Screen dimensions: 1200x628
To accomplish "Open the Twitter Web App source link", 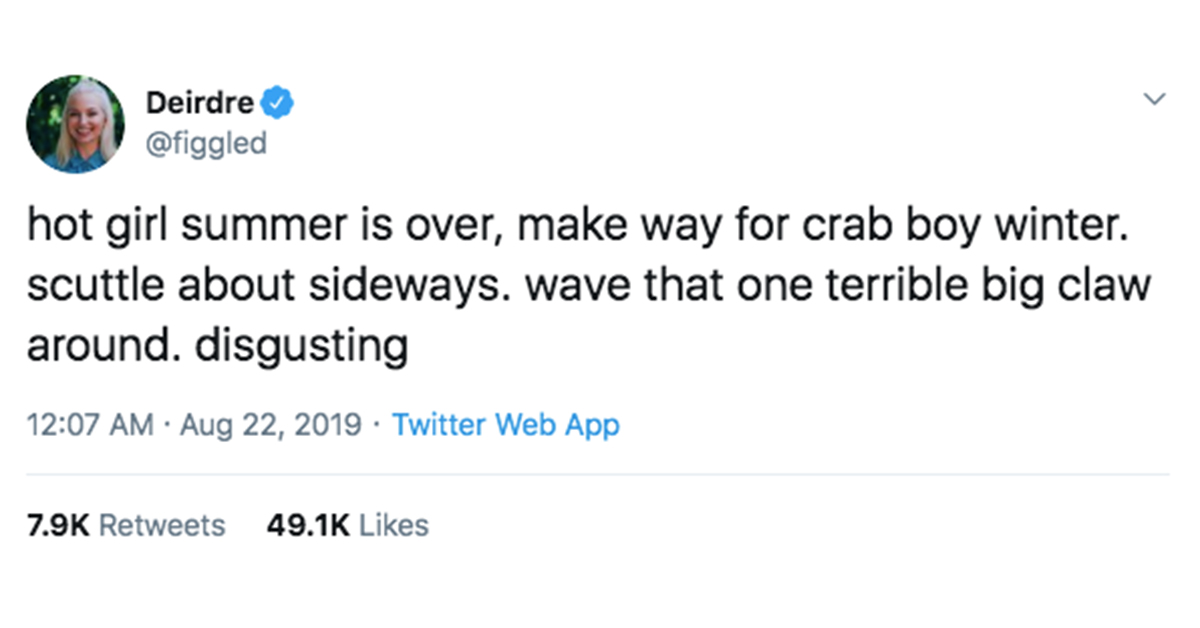I will (x=506, y=424).
